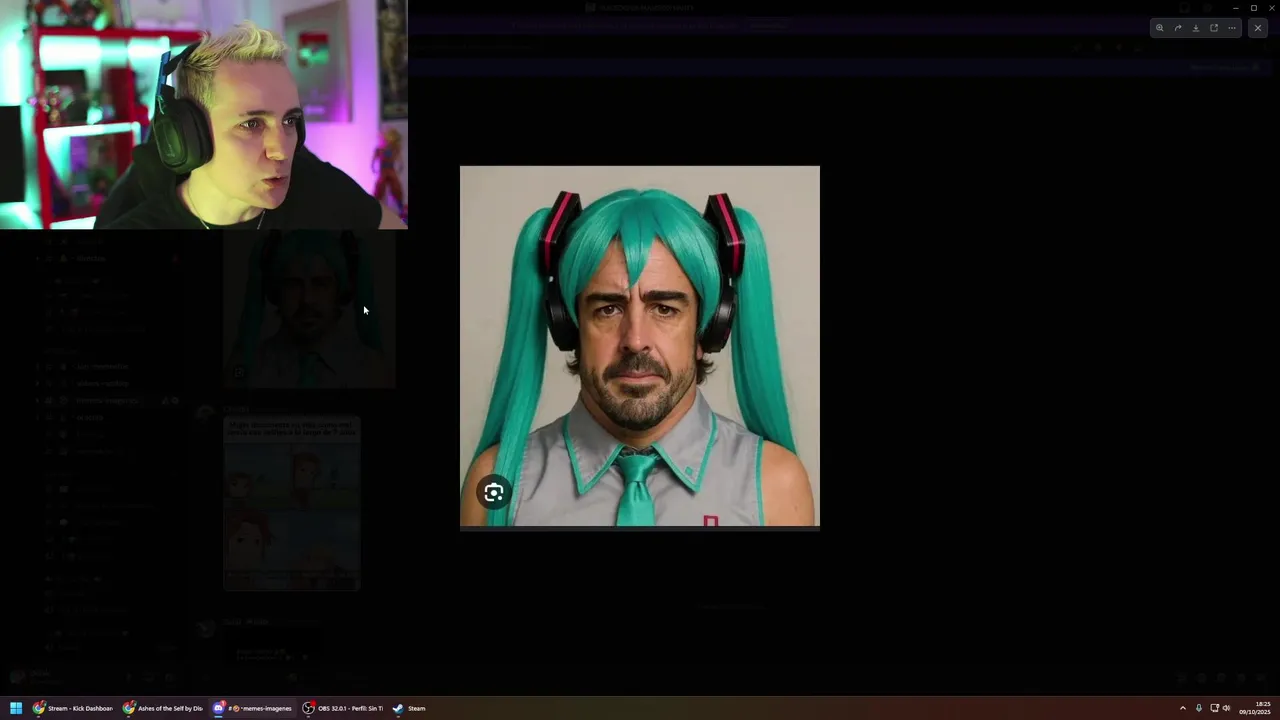
Task: Switch to OBS 32.0.1 taskbar window
Action: (x=343, y=708)
